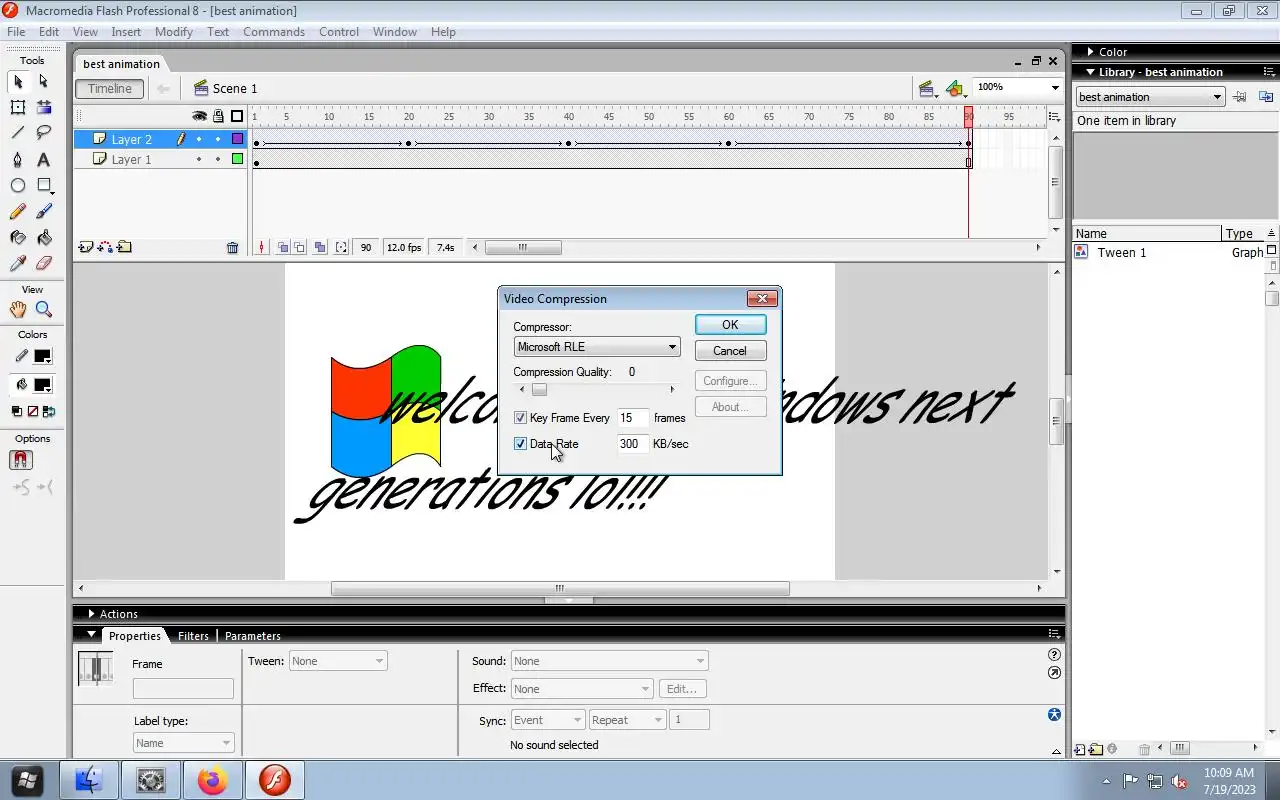This screenshot has width=1280, height=800.
Task: Click OK in Video Compression dialog
Action: [730, 325]
